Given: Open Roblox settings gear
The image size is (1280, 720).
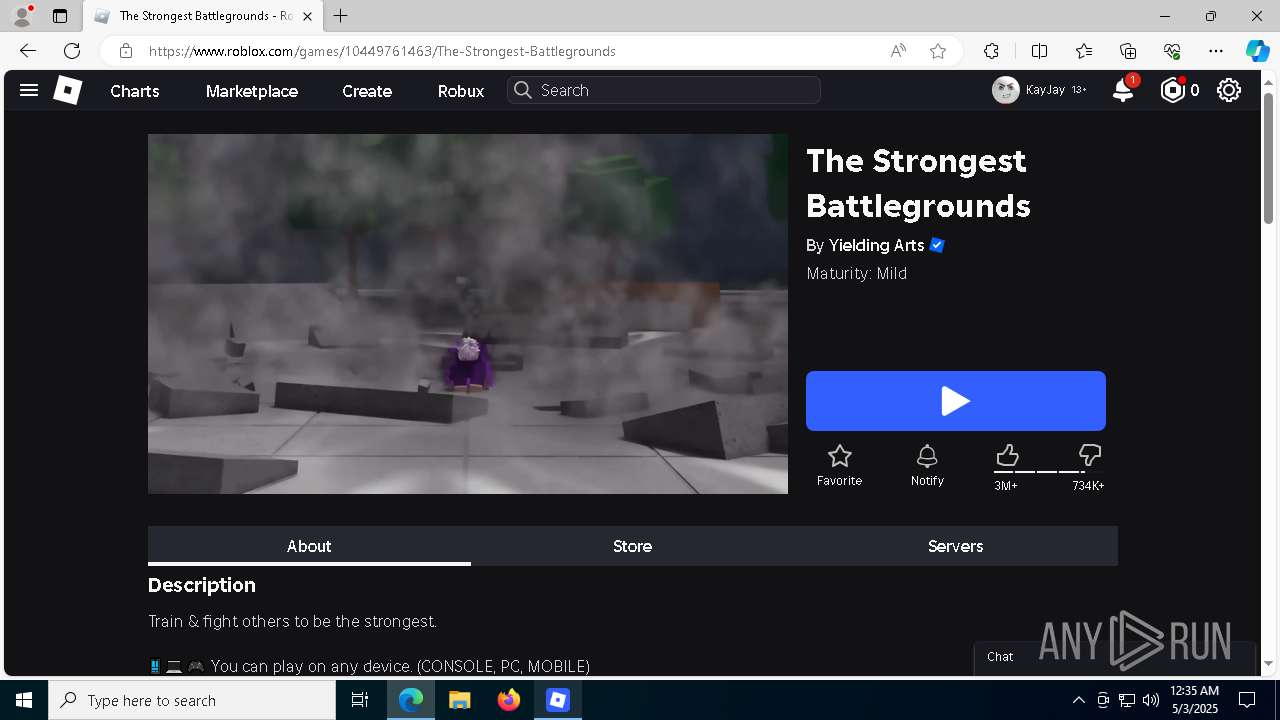Looking at the screenshot, I should 1229,90.
